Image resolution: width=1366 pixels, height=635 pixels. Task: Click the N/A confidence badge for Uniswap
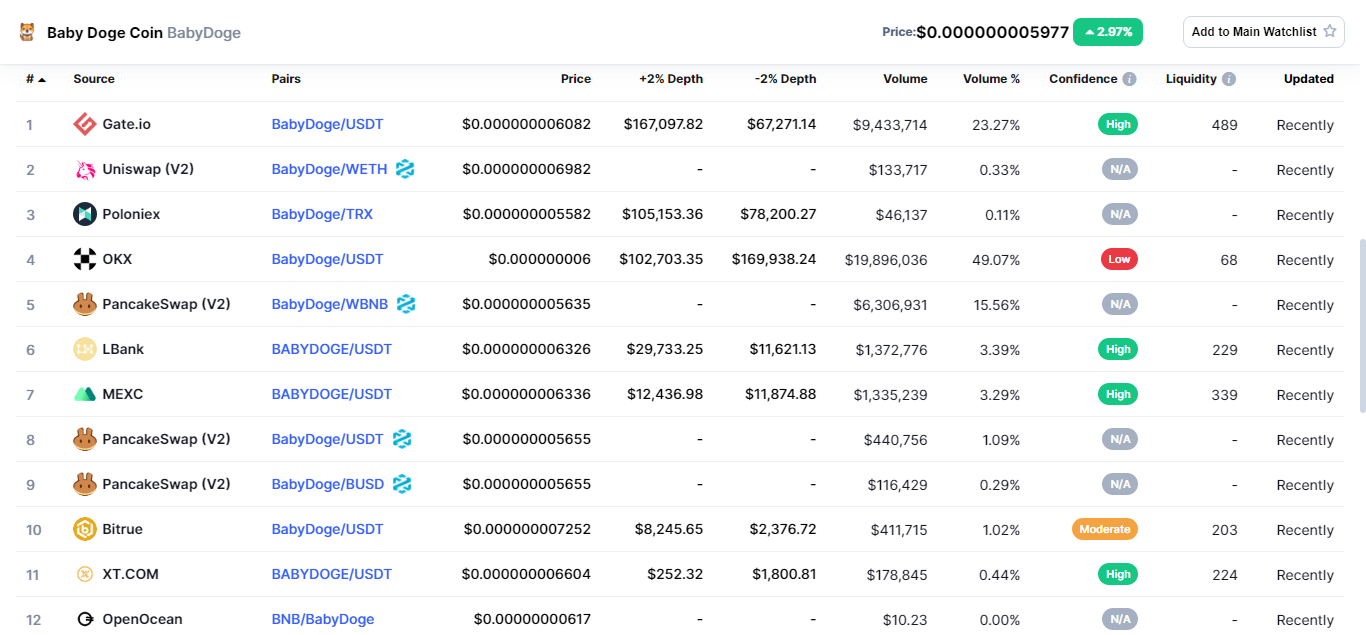[1120, 169]
